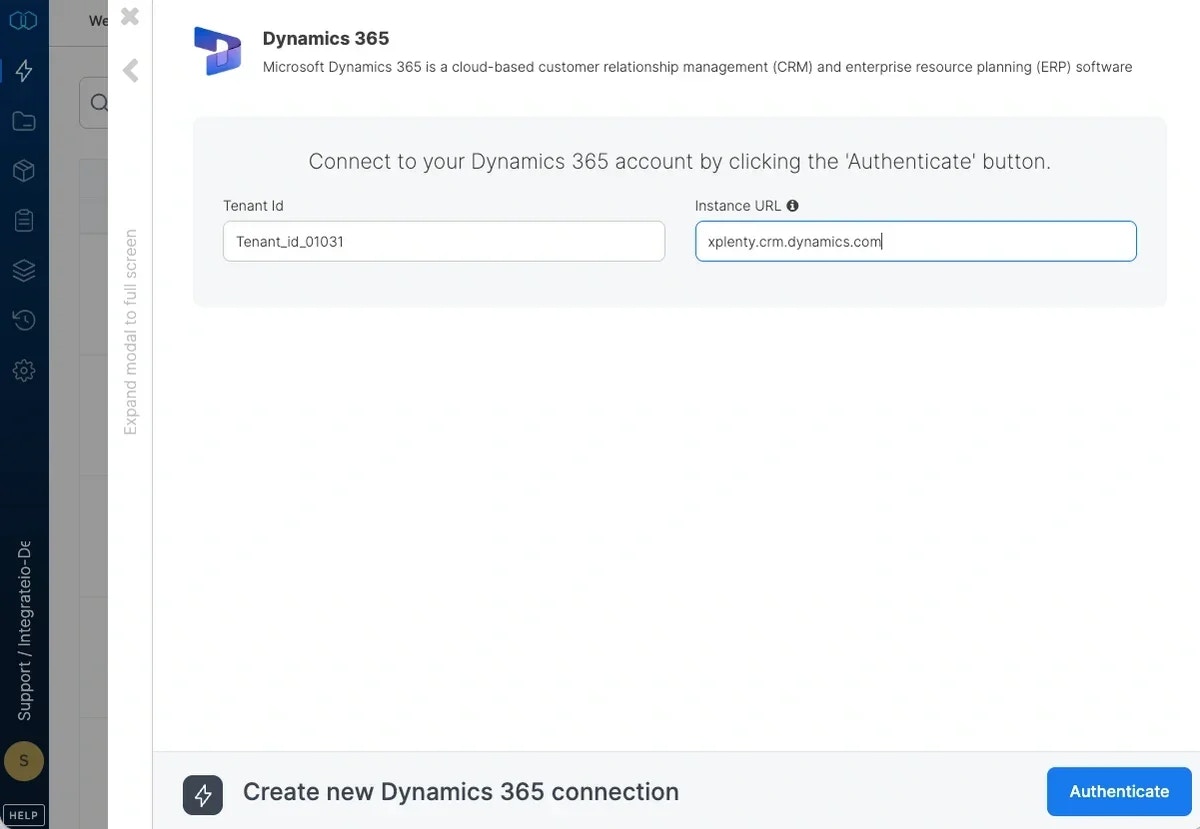The width and height of the screenshot is (1200, 829).
Task: View history via the clock icon
Action: (x=23, y=320)
